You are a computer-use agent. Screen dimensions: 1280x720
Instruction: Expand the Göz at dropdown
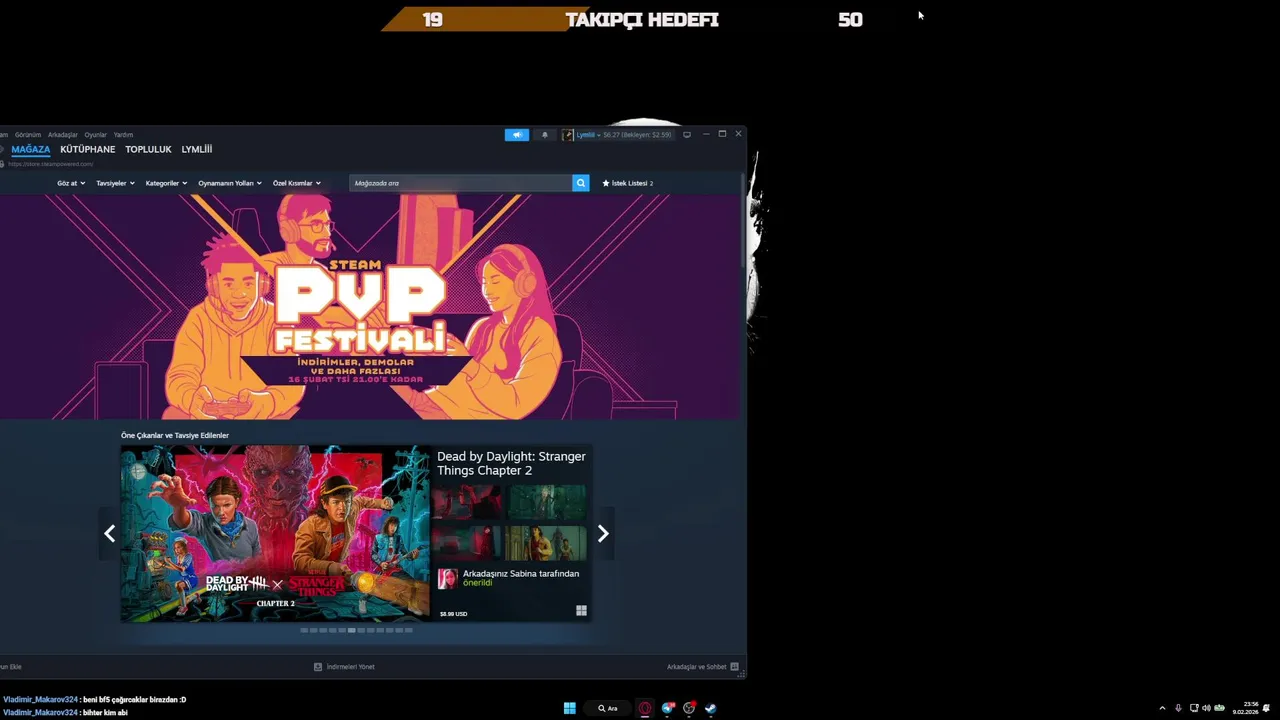(x=71, y=183)
